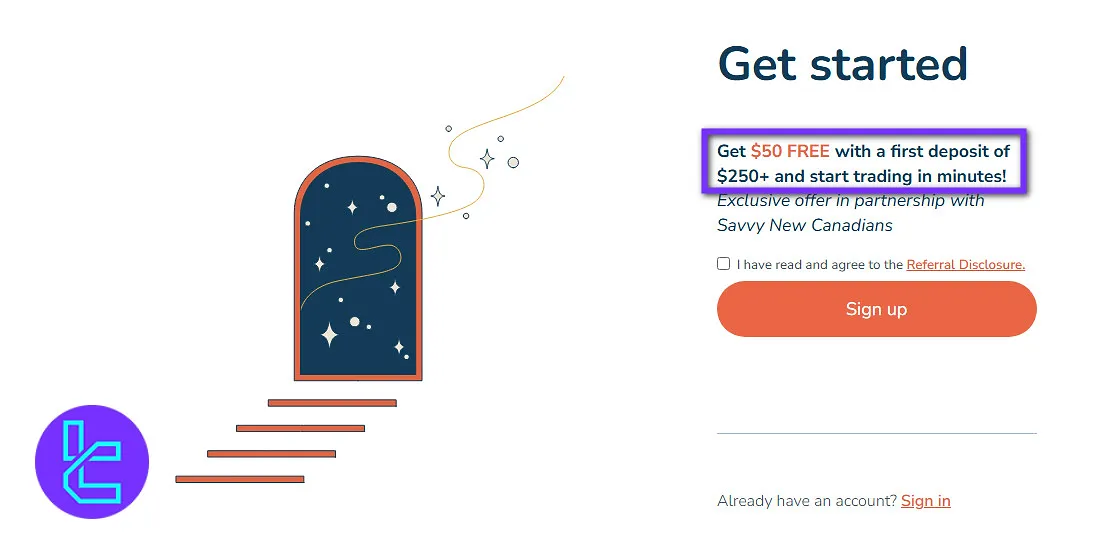Image resolution: width=1112 pixels, height=554 pixels.
Task: Click the "I have read and agree" label
Action: tap(820, 265)
